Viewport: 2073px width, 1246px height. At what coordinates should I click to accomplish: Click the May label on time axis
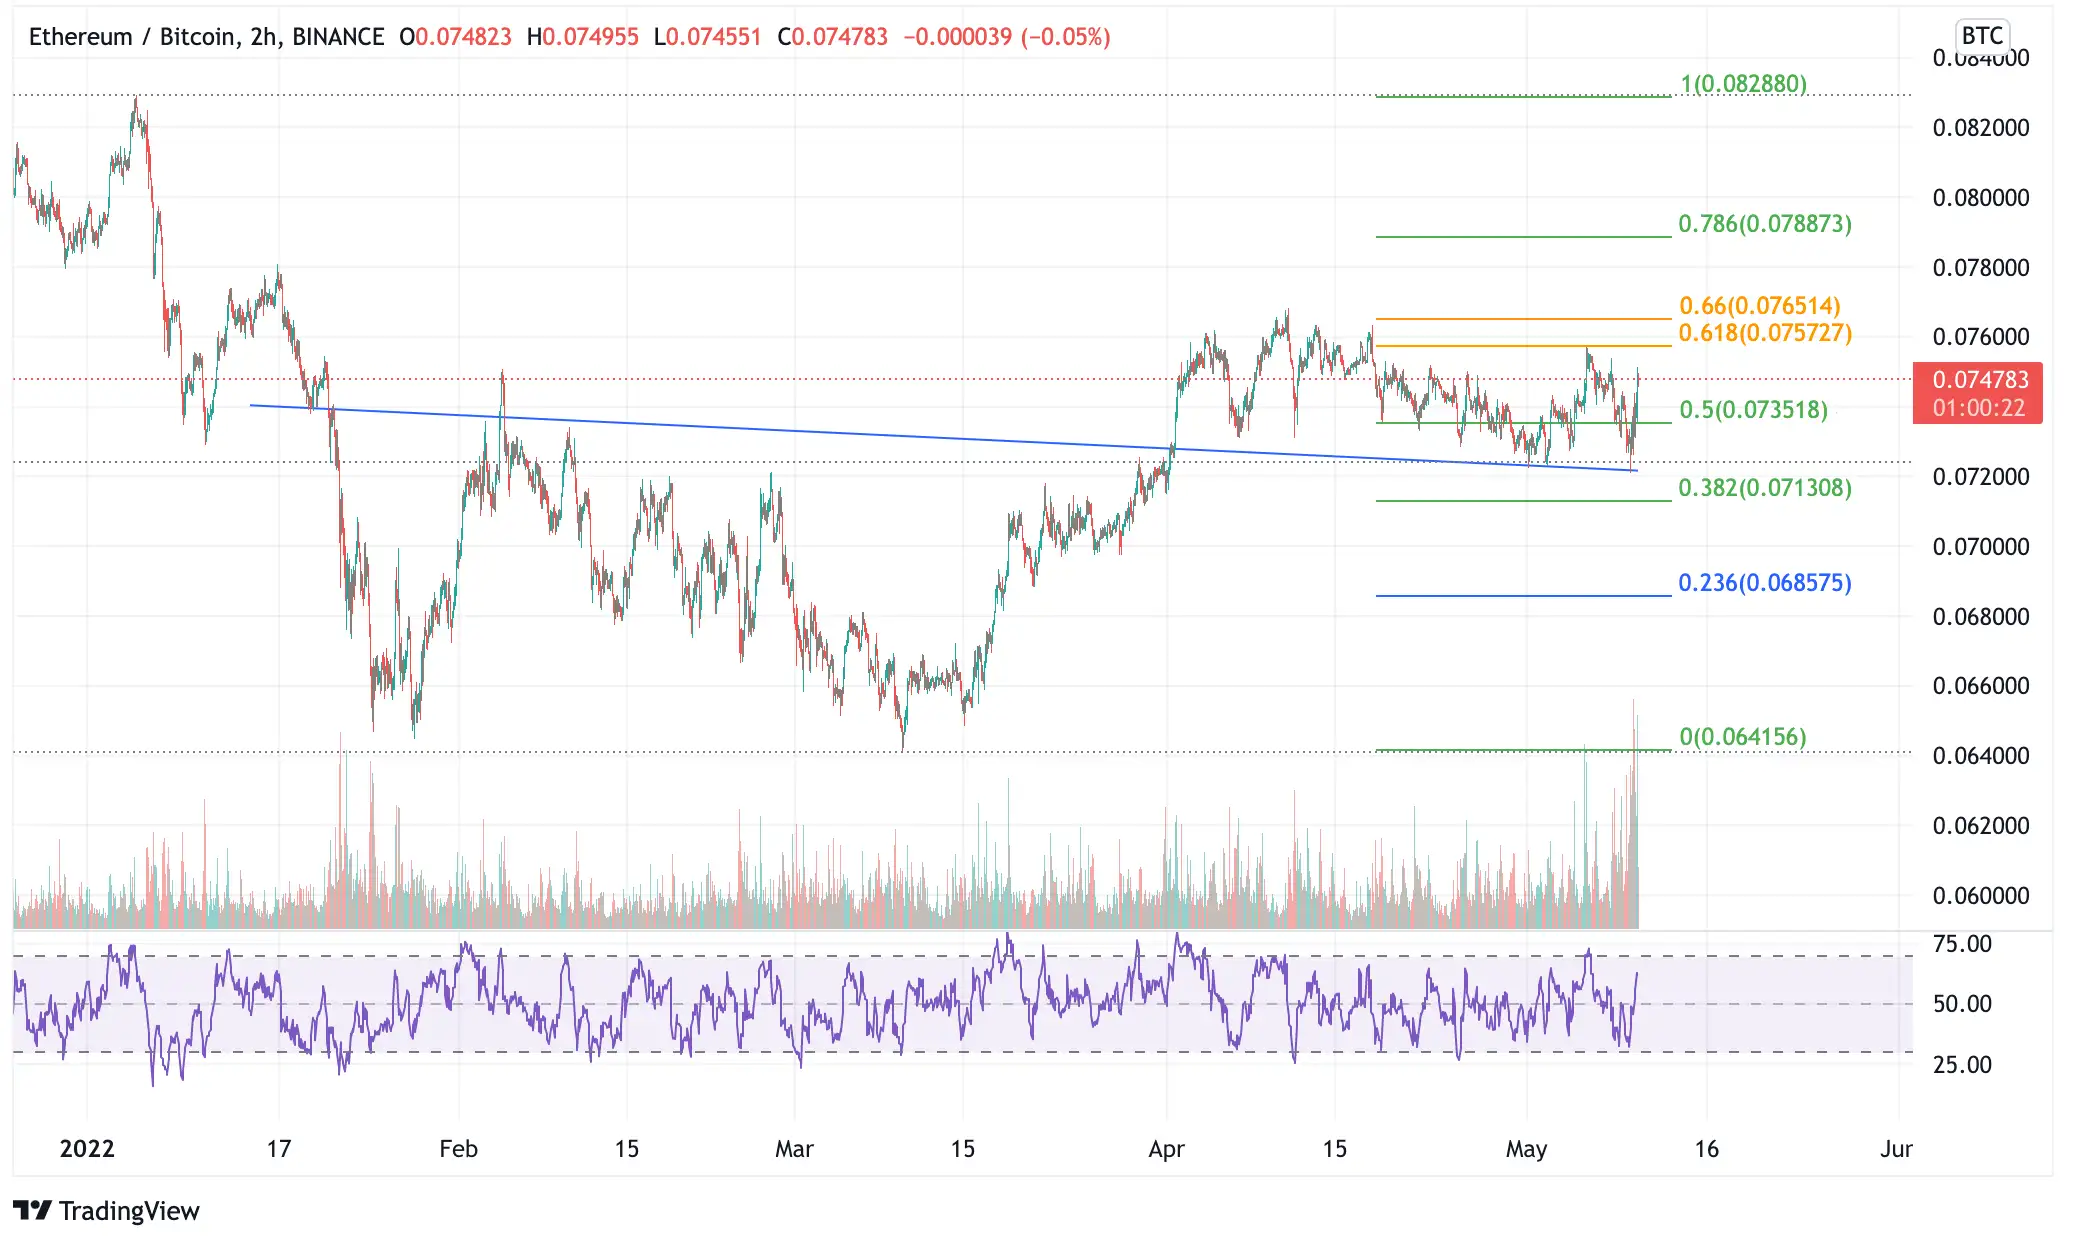[x=1526, y=1148]
